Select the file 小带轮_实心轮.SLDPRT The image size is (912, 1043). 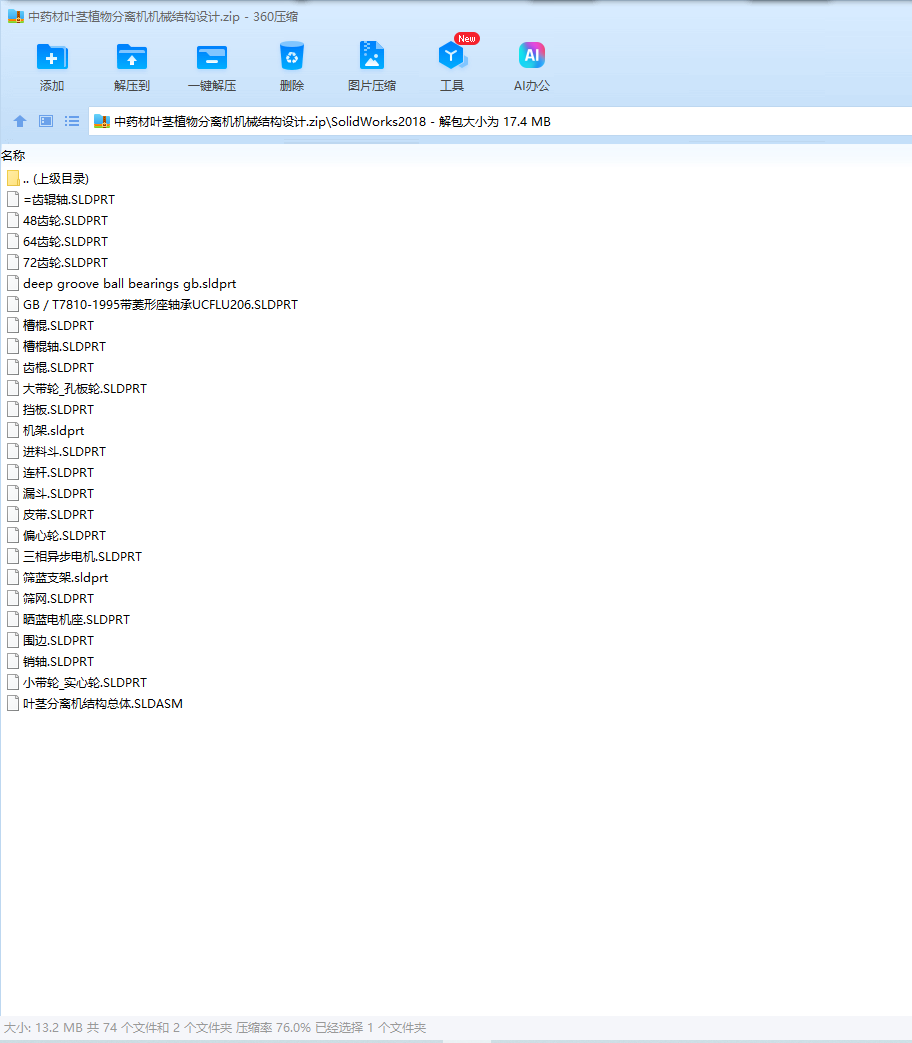(85, 682)
